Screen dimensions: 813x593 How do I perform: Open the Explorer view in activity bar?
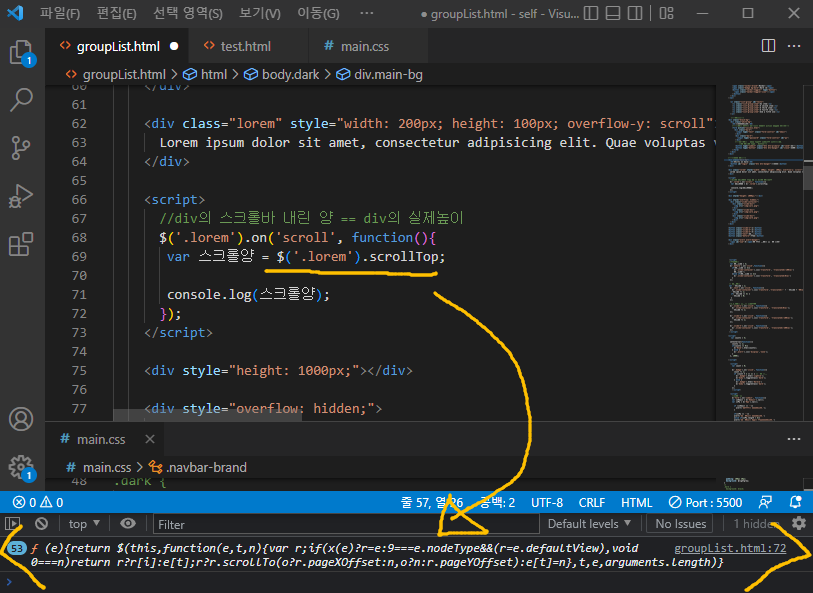[x=21, y=52]
